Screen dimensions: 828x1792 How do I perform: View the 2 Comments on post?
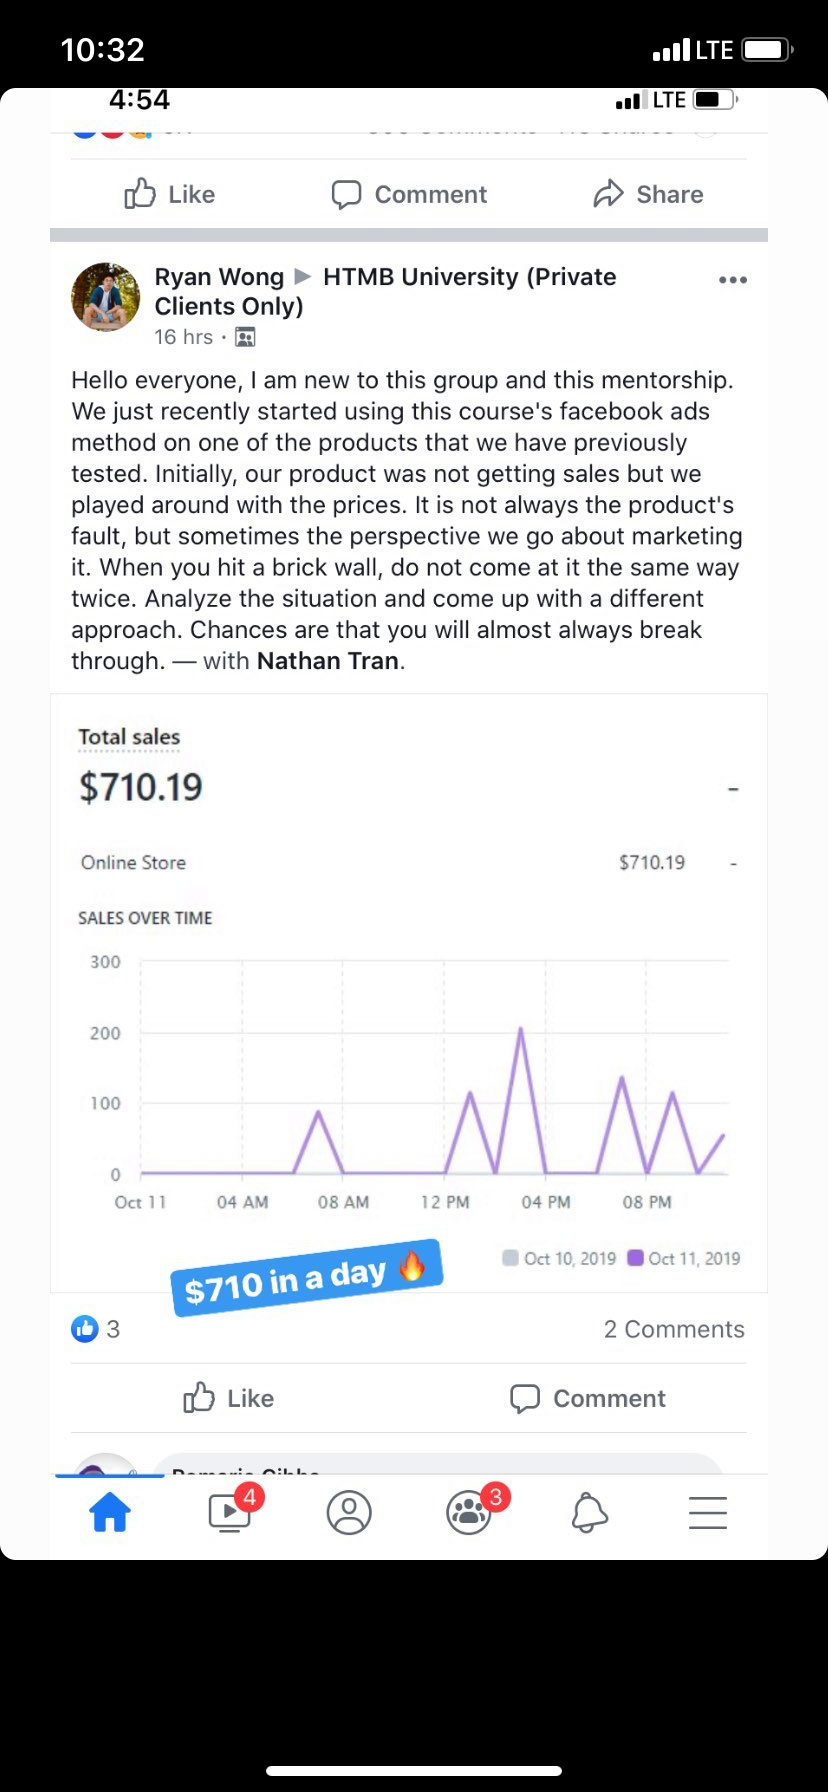[674, 1329]
